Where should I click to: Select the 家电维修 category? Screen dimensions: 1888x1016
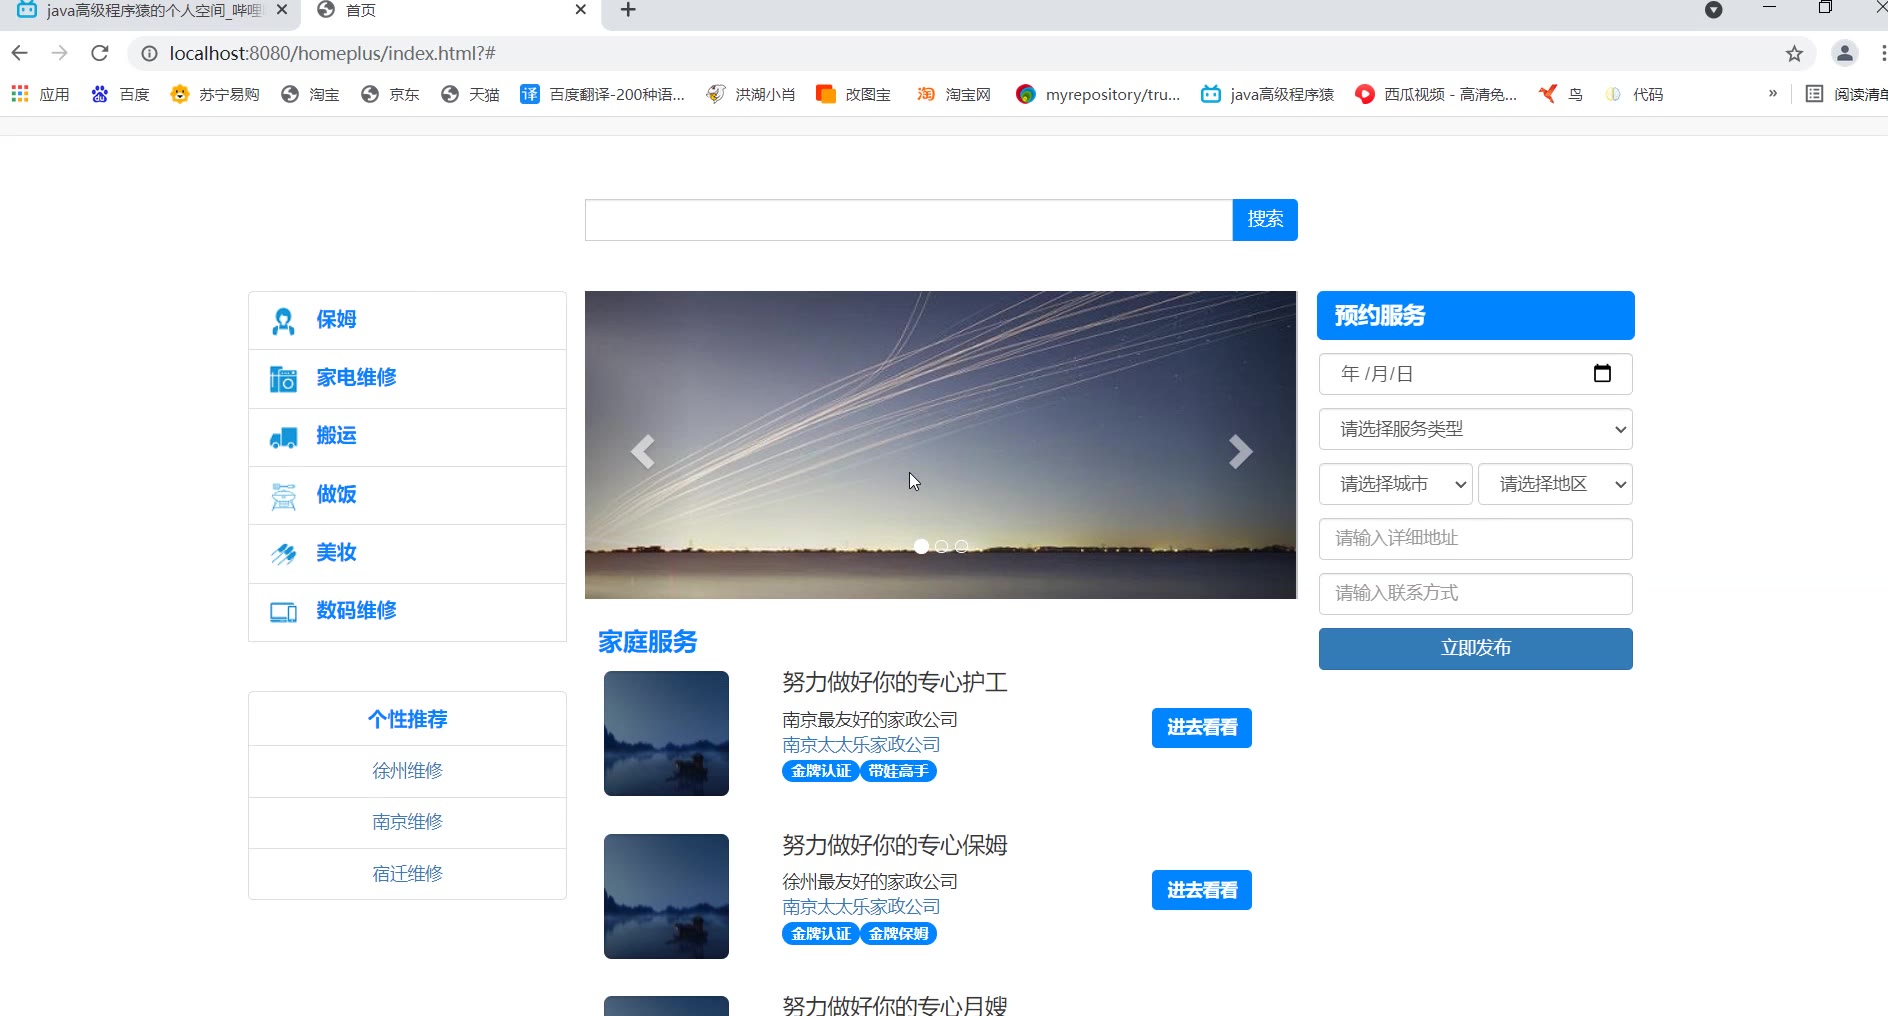(x=407, y=378)
